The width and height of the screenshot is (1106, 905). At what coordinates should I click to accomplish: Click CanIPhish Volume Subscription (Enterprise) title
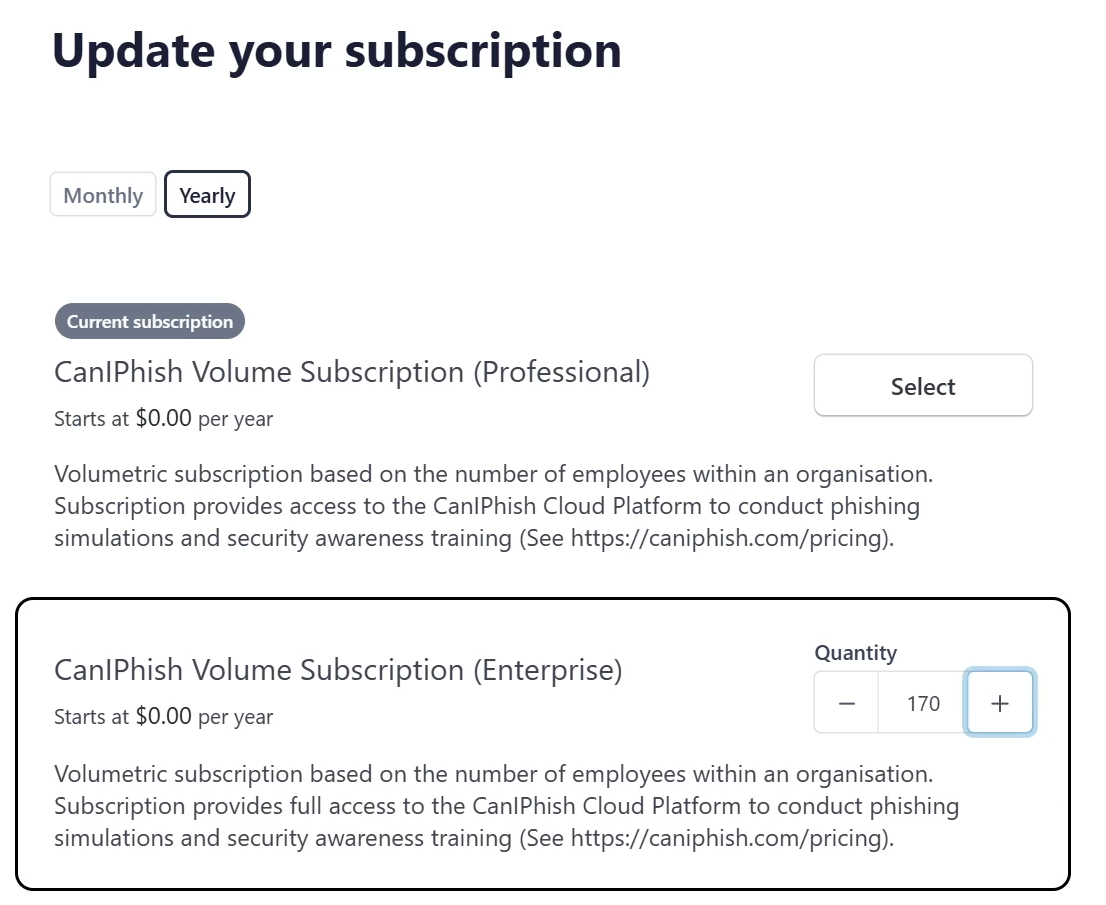point(338,670)
